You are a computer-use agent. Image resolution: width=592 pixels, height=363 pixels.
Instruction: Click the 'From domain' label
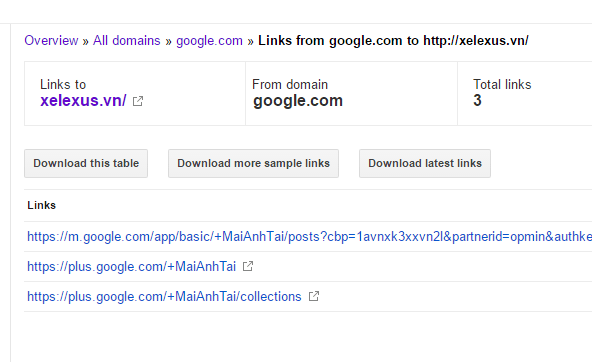[290, 84]
